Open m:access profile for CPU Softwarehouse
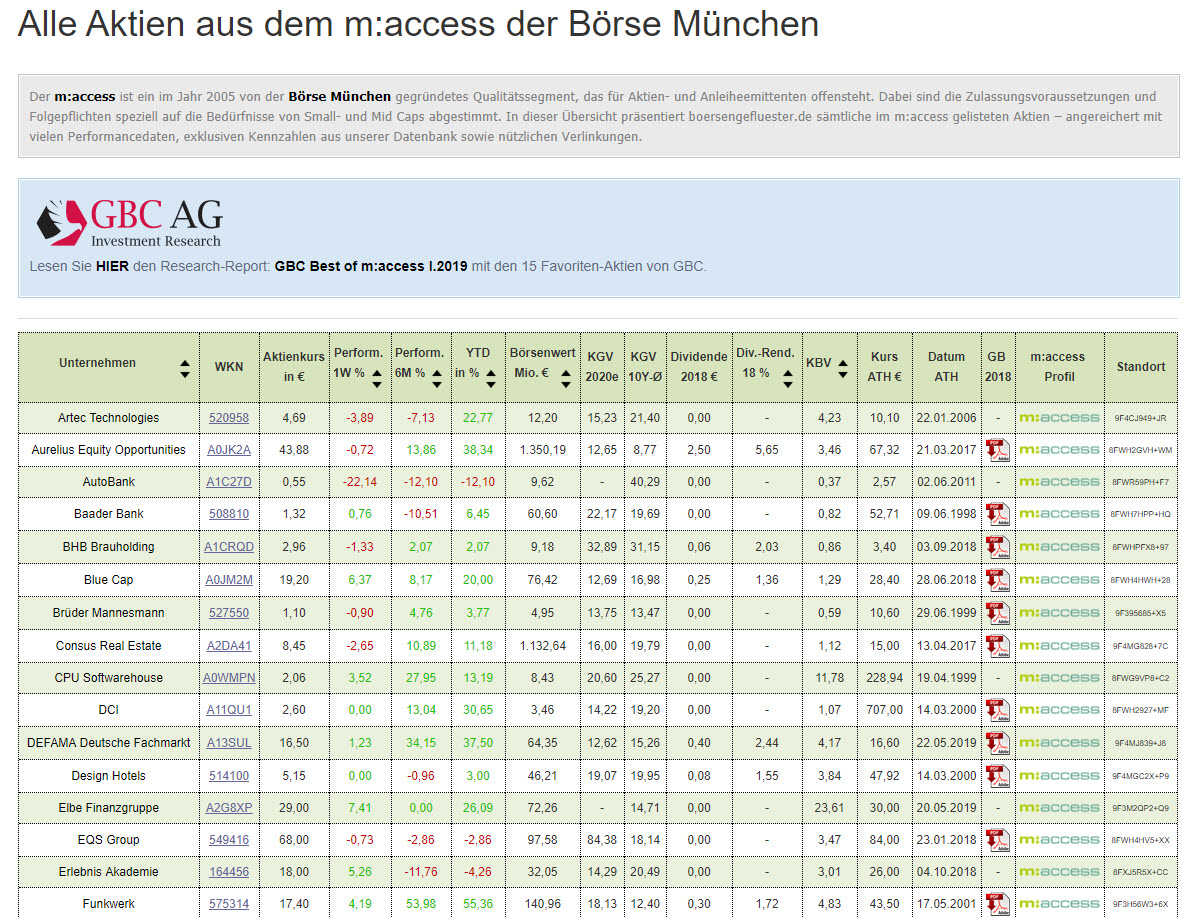 point(1059,678)
